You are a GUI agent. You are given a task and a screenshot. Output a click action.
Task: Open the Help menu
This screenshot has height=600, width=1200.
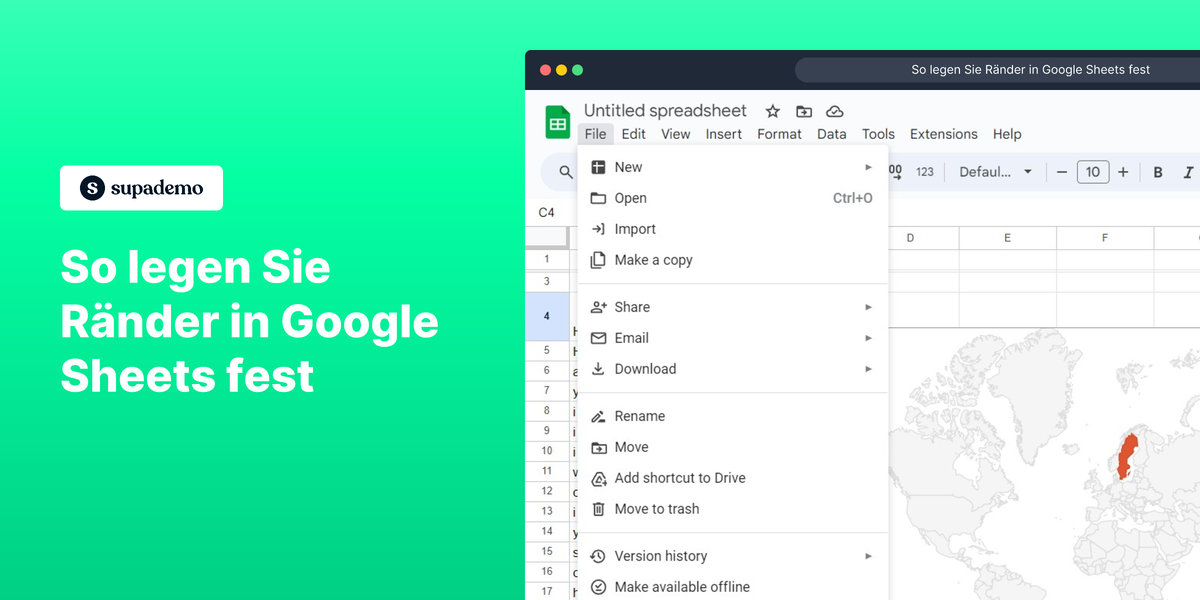point(1007,134)
